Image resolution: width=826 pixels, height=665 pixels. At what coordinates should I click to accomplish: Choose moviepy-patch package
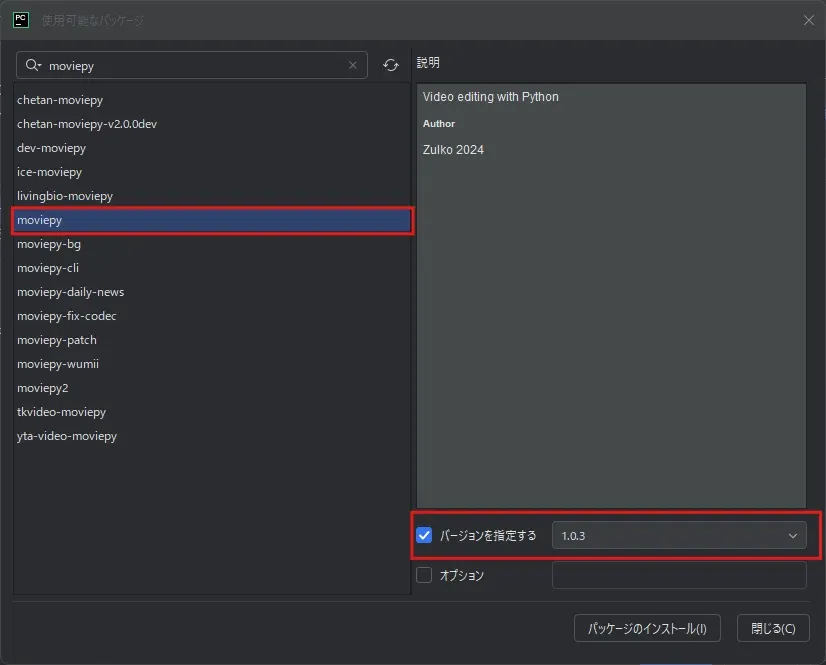click(x=212, y=340)
